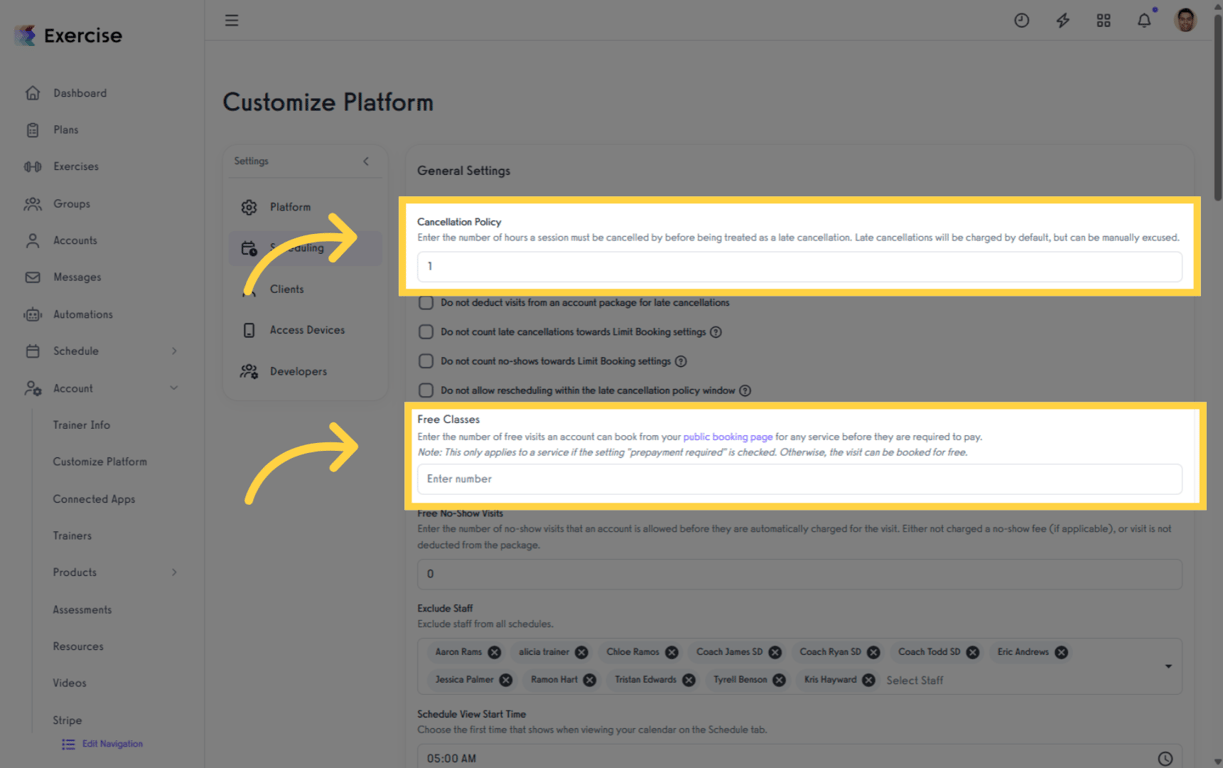Image resolution: width=1223 pixels, height=768 pixels.
Task: Open the user profile avatar
Action: pos(1185,20)
